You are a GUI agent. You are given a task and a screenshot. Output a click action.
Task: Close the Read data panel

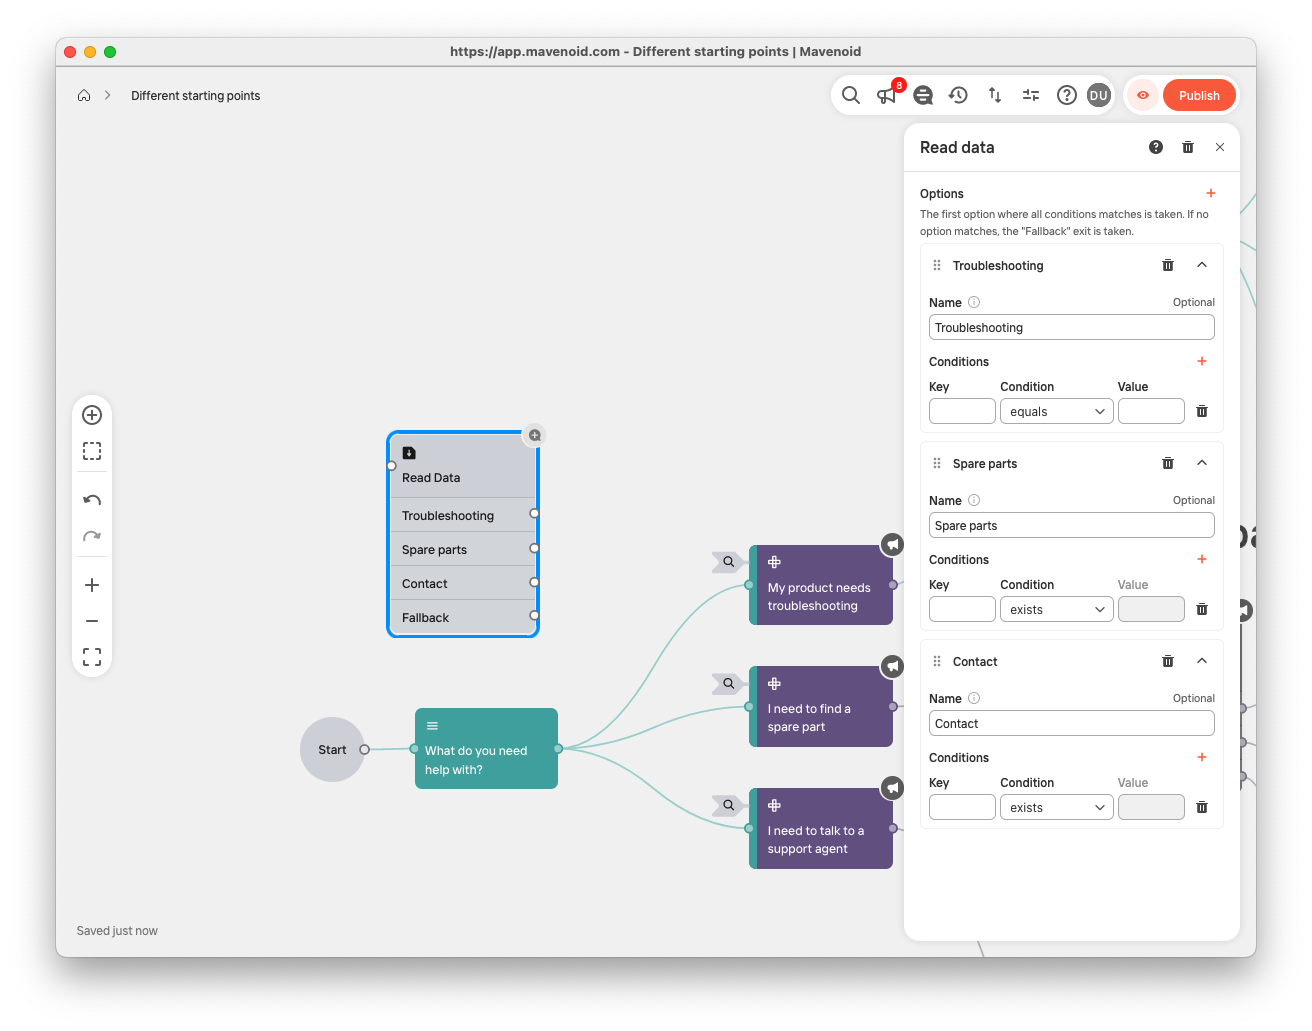point(1220,147)
